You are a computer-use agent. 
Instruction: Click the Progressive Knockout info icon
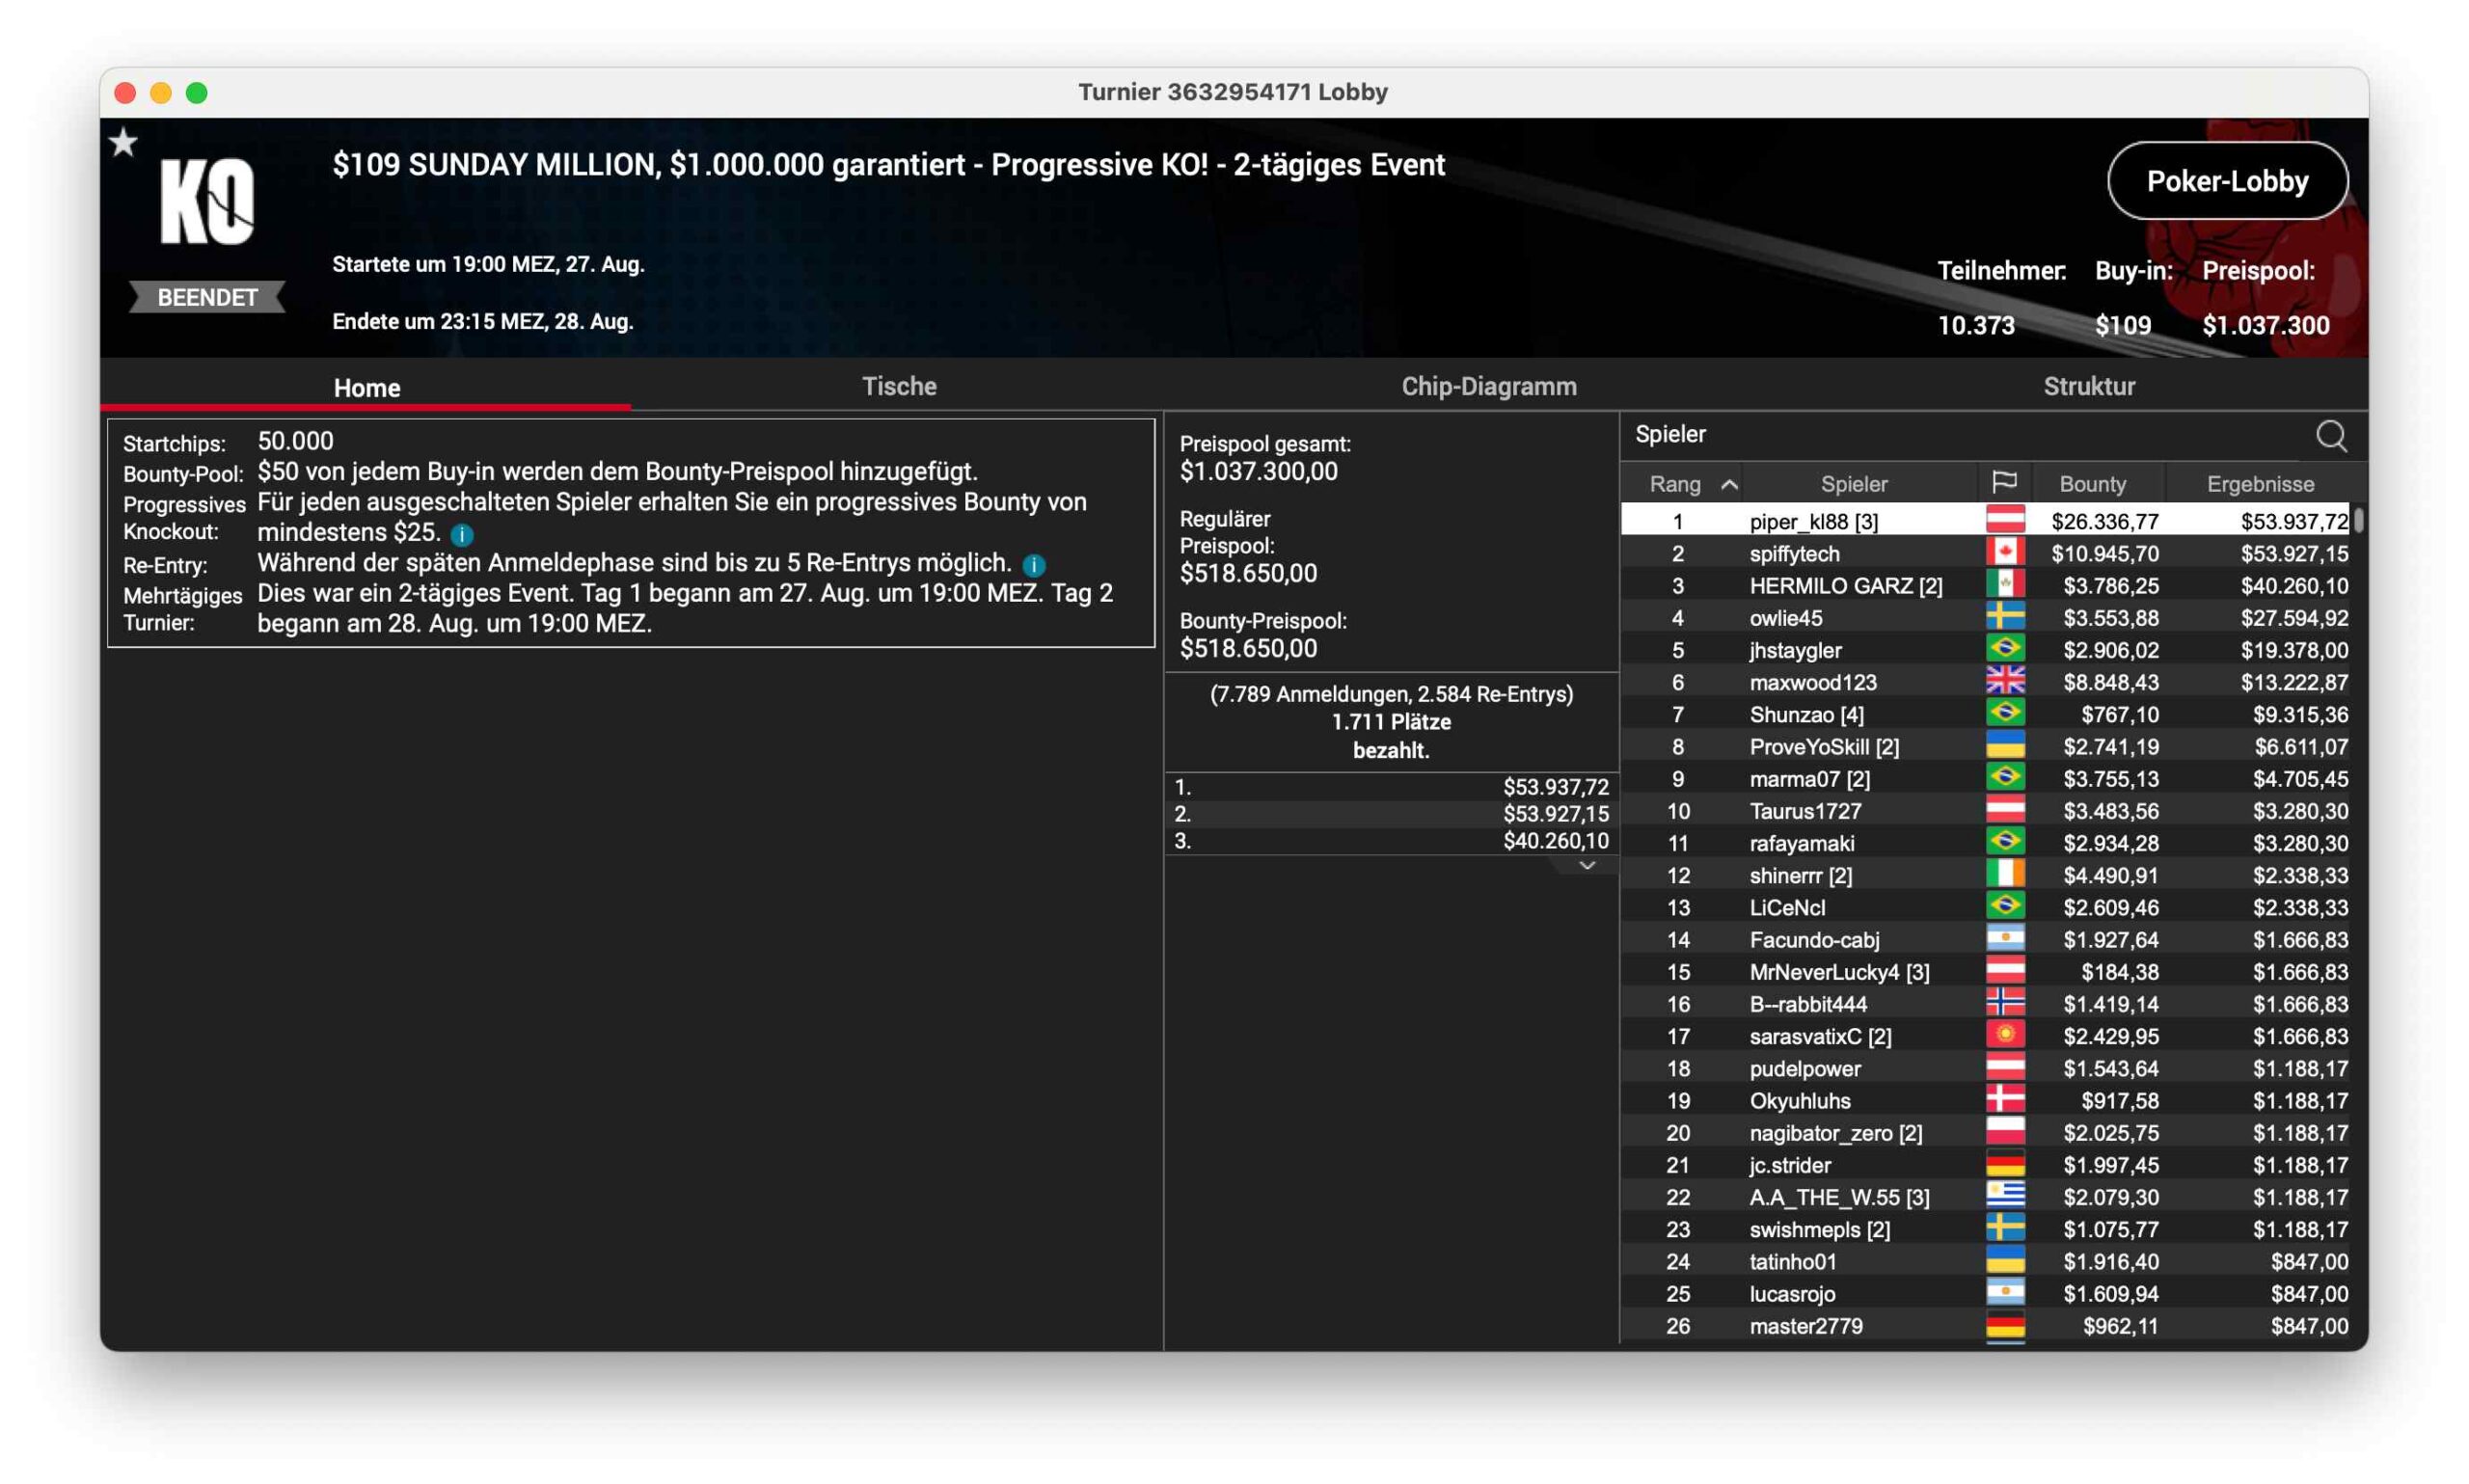(x=461, y=534)
